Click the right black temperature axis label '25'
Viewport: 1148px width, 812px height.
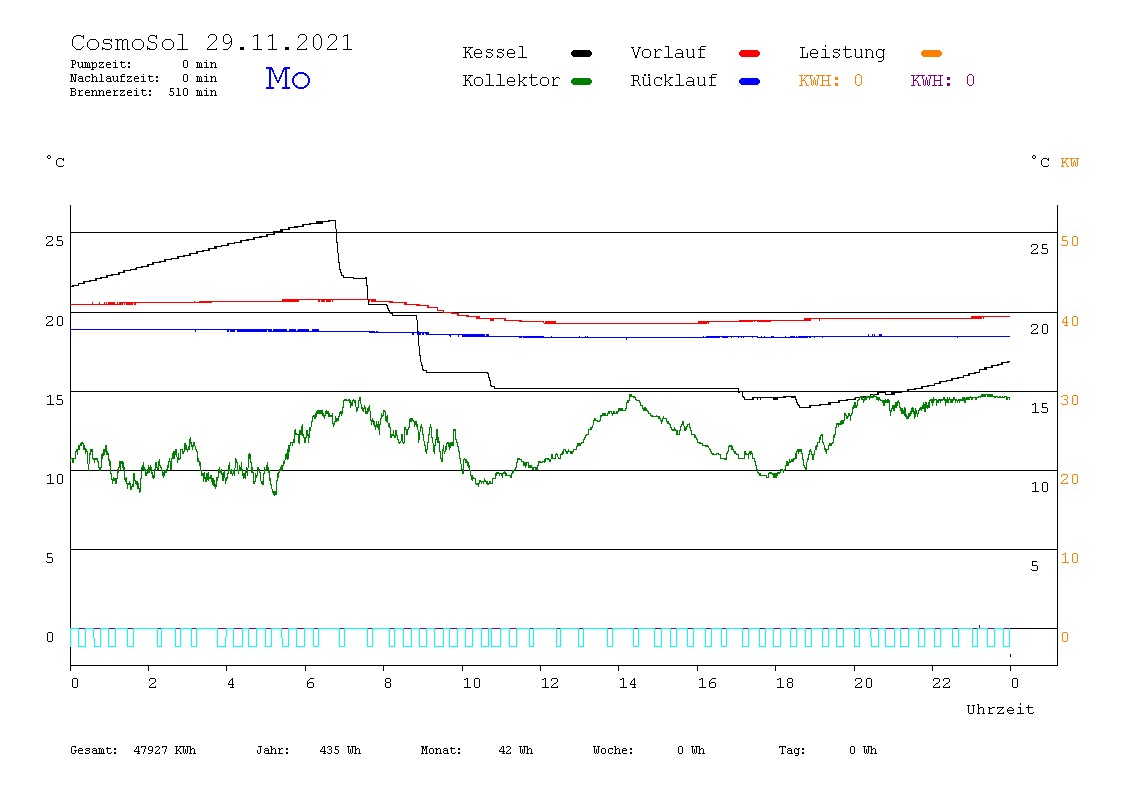1040,250
